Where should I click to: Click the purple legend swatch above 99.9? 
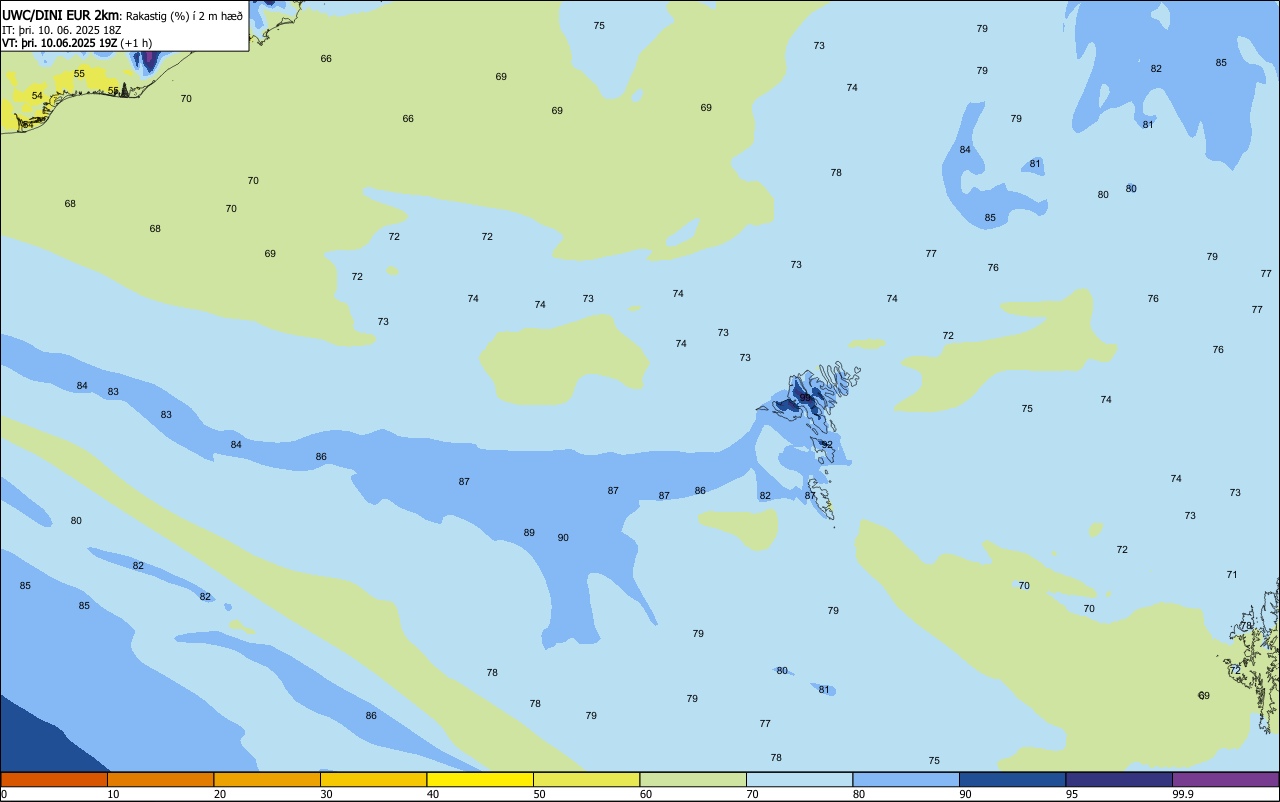point(1226,779)
